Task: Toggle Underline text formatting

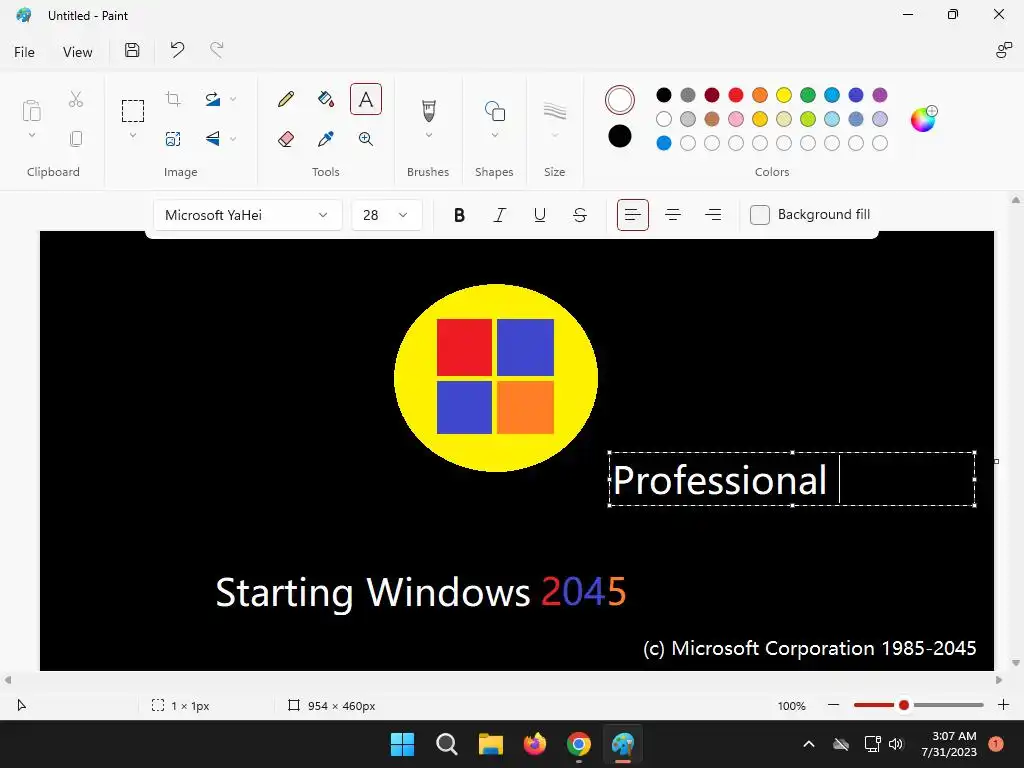Action: click(x=539, y=215)
